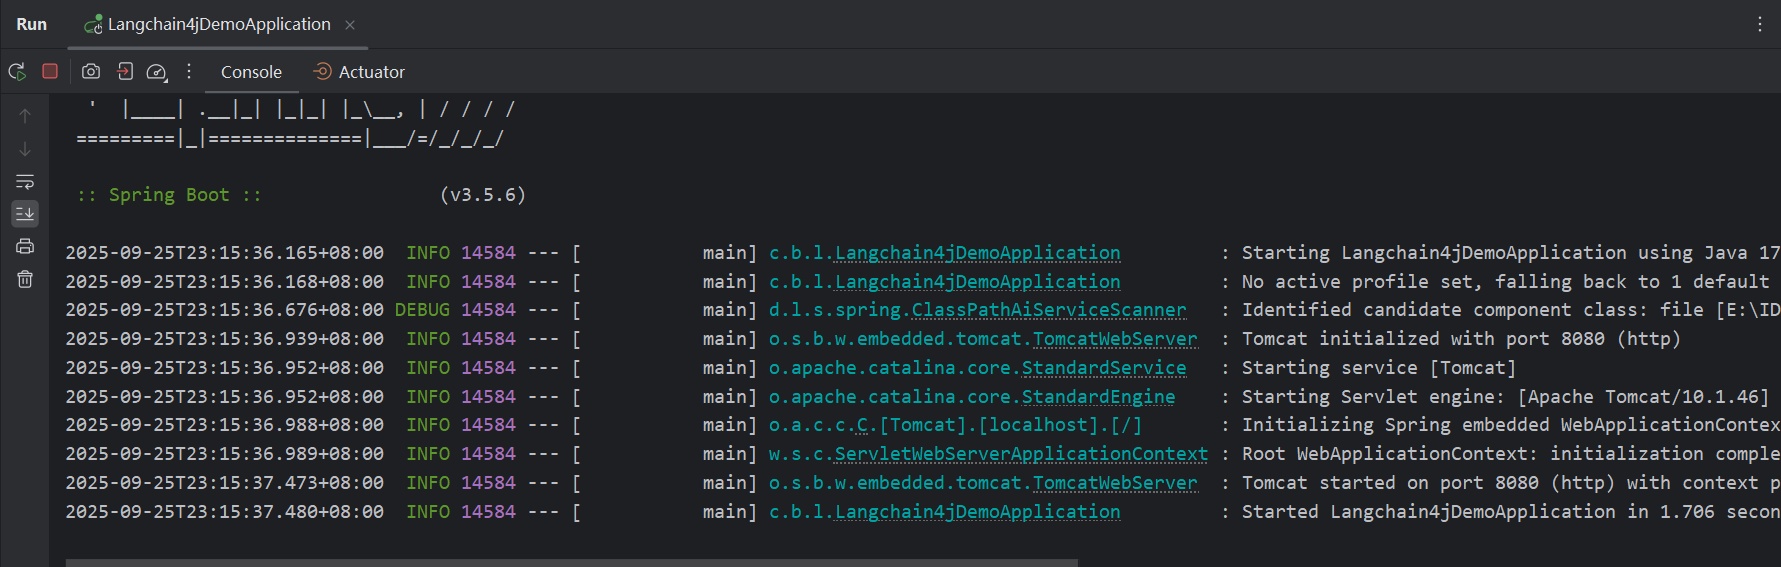Open the ServletWebServerApplicationContext class link

pyautogui.click(x=1021, y=454)
